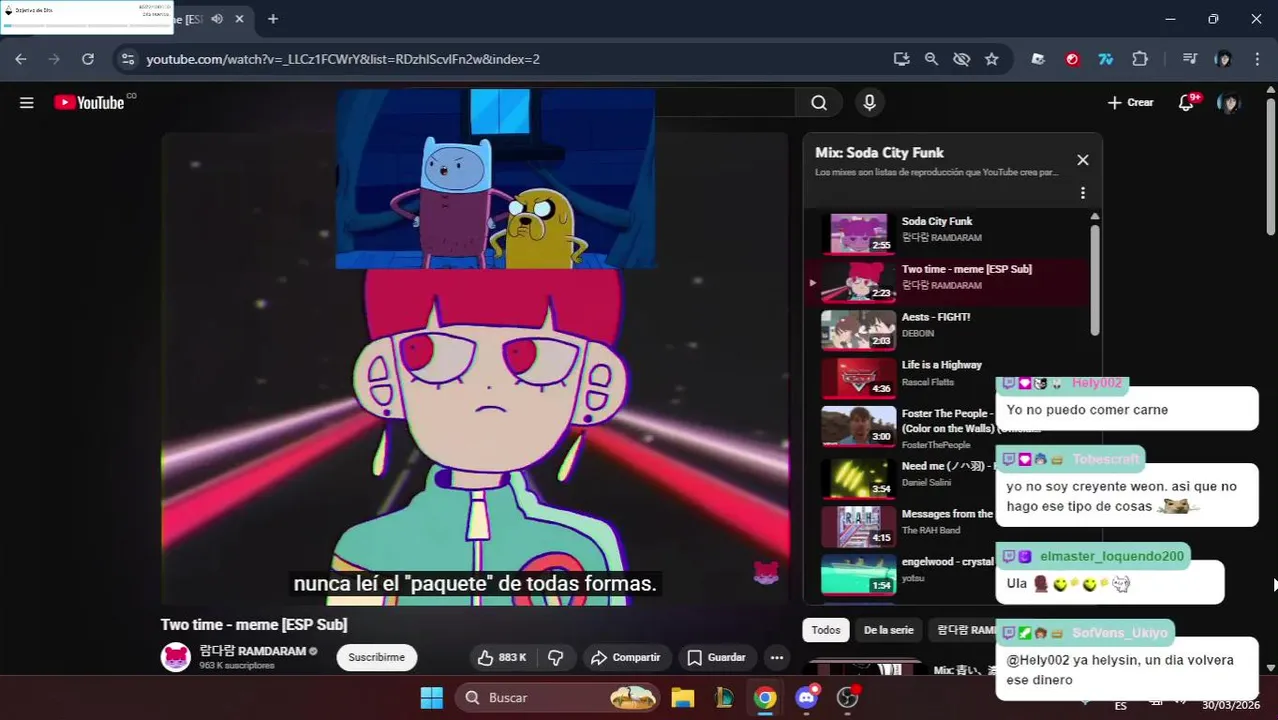
Task: Open OBS Studio from the taskbar
Action: 849,698
